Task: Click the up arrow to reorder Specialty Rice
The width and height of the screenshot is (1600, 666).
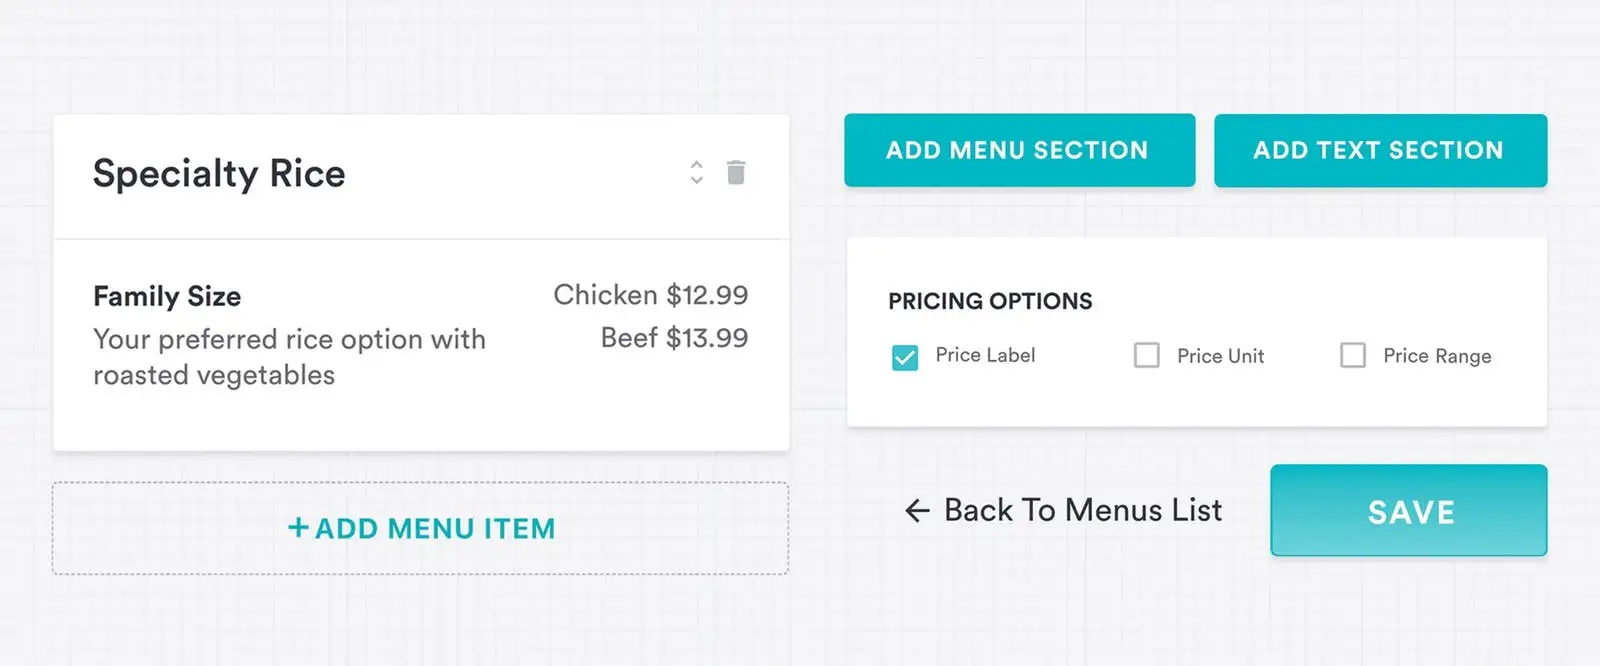Action: [696, 164]
